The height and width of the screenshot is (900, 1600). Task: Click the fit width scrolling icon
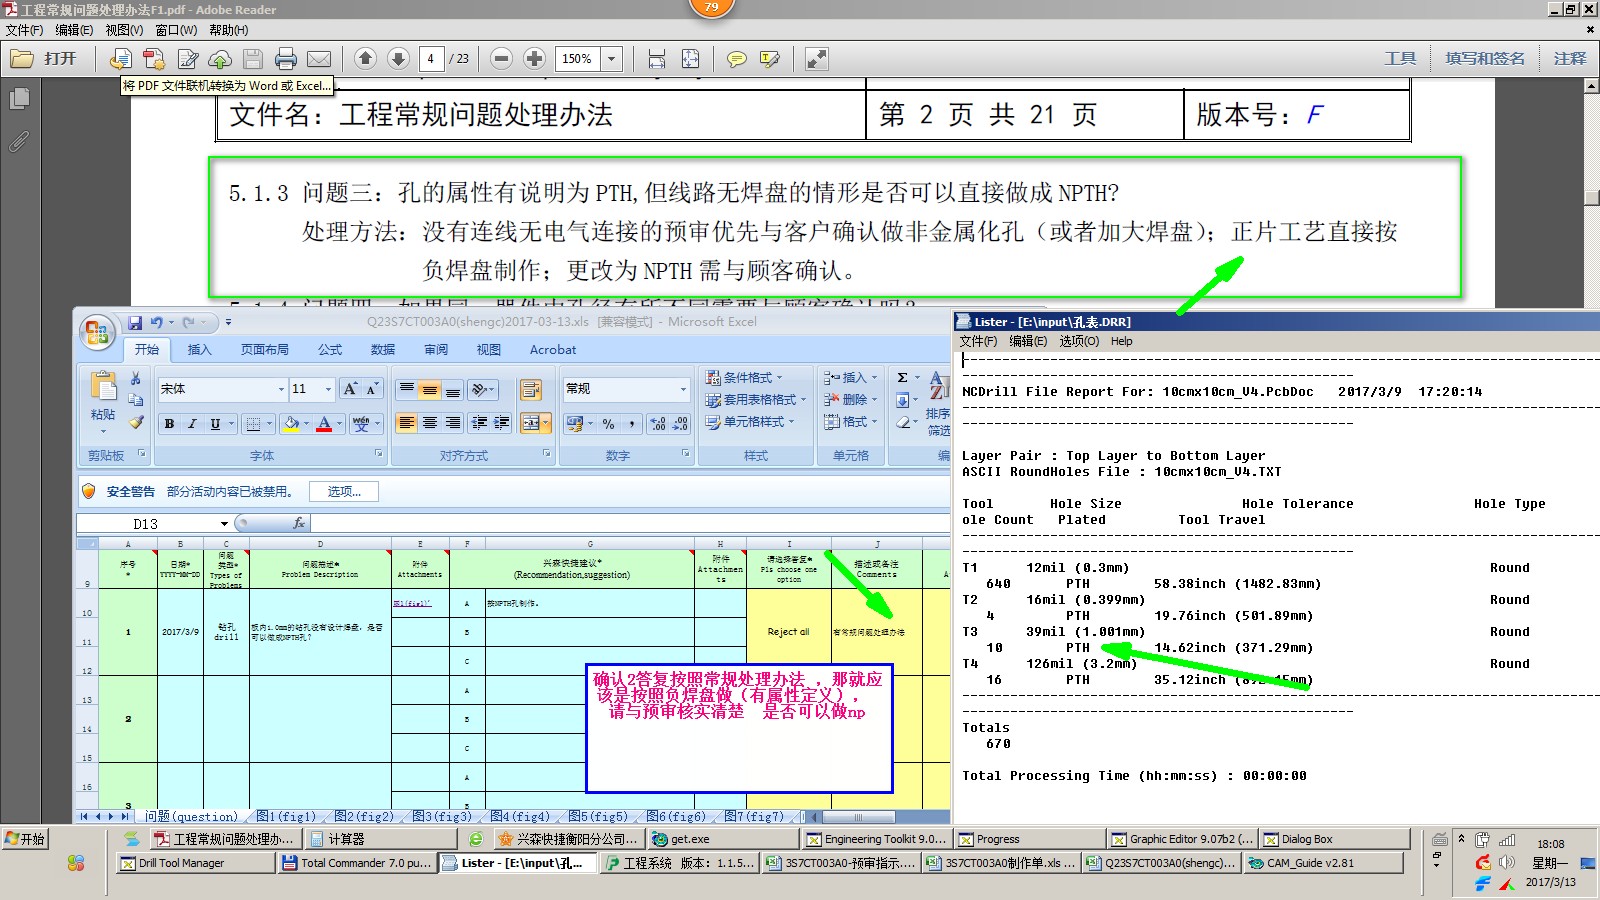tap(657, 59)
